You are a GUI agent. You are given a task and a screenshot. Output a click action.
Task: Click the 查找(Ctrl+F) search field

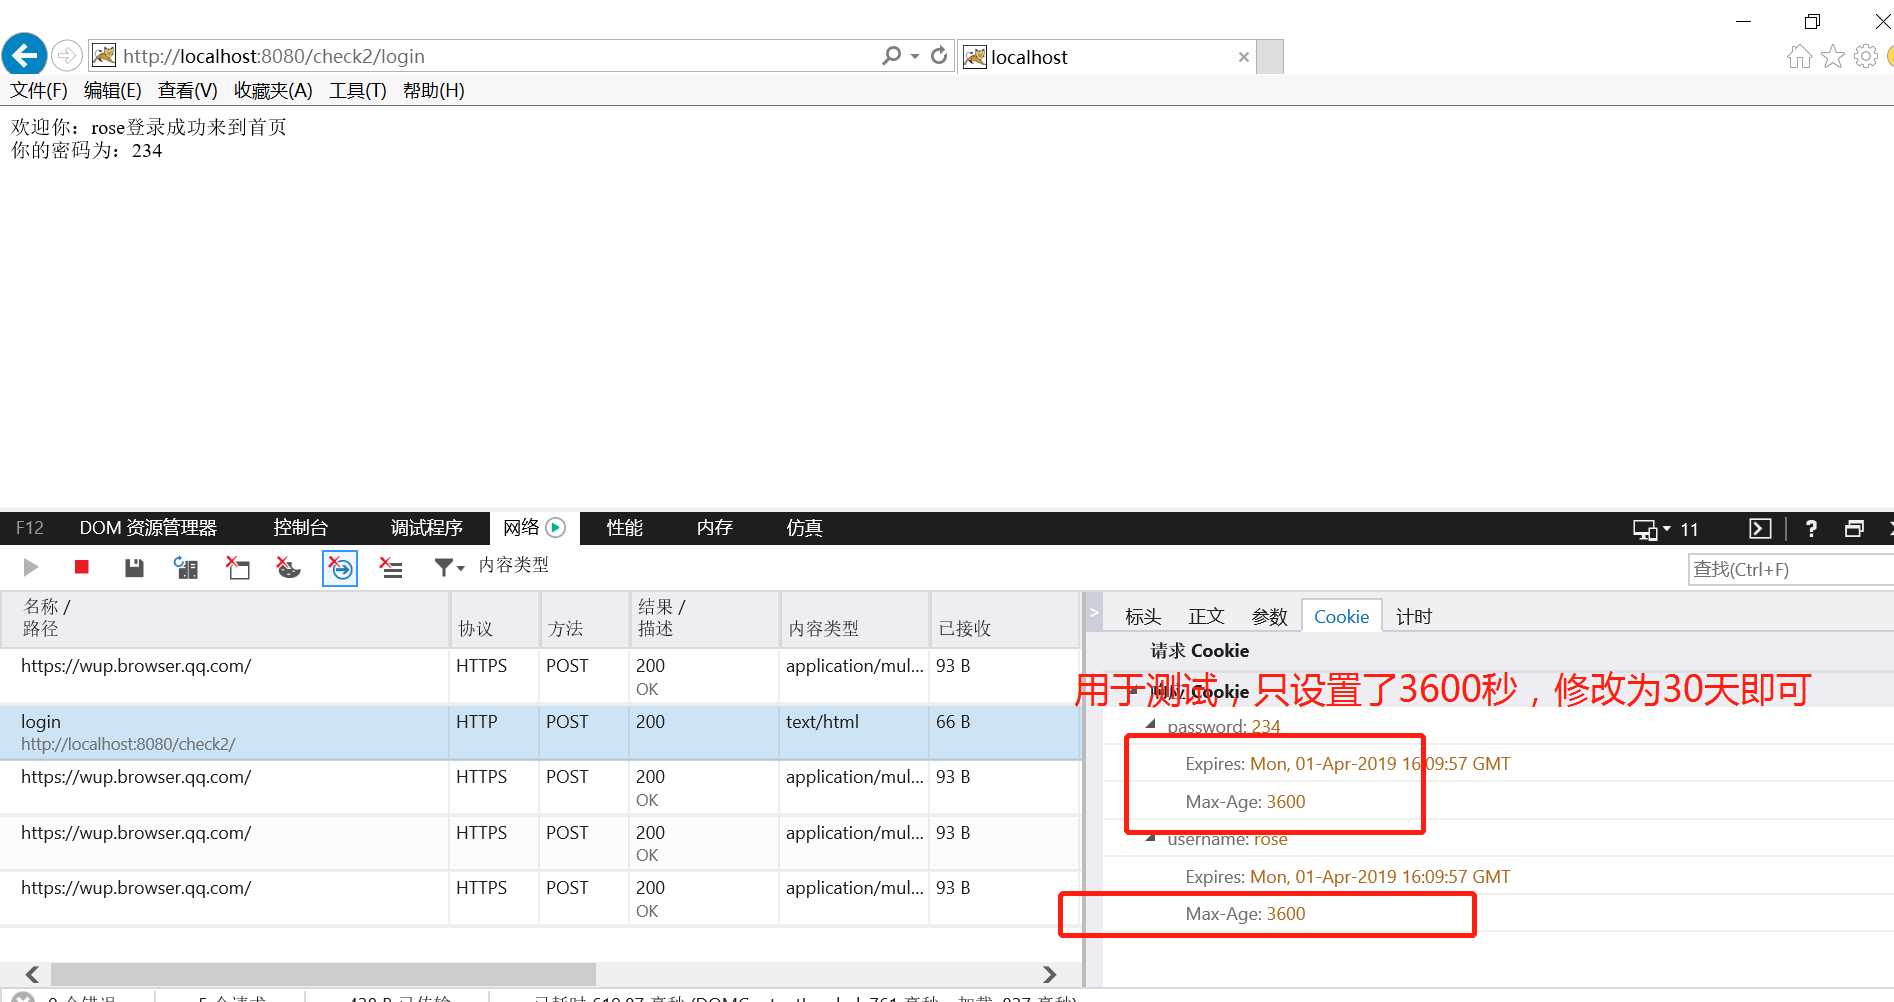(1790, 569)
